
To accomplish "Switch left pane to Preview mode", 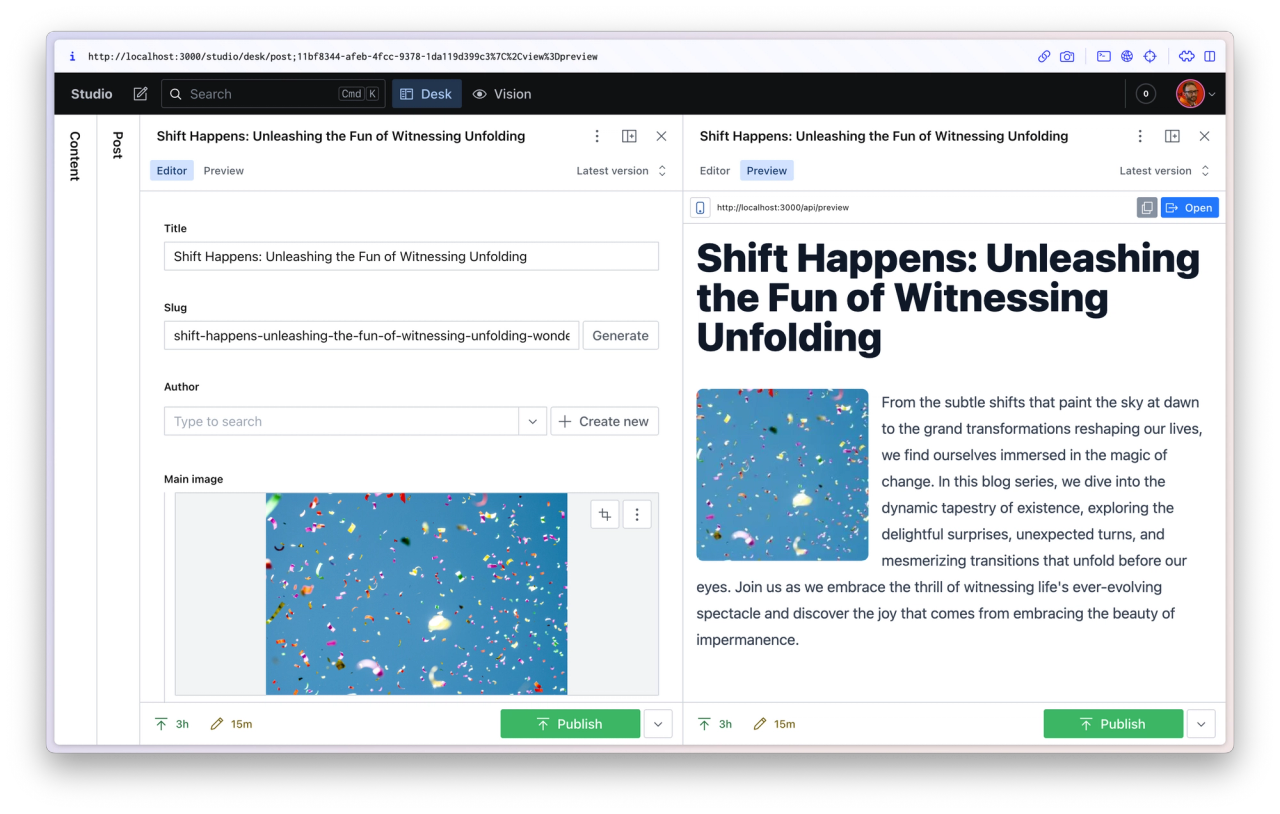I will tap(223, 170).
